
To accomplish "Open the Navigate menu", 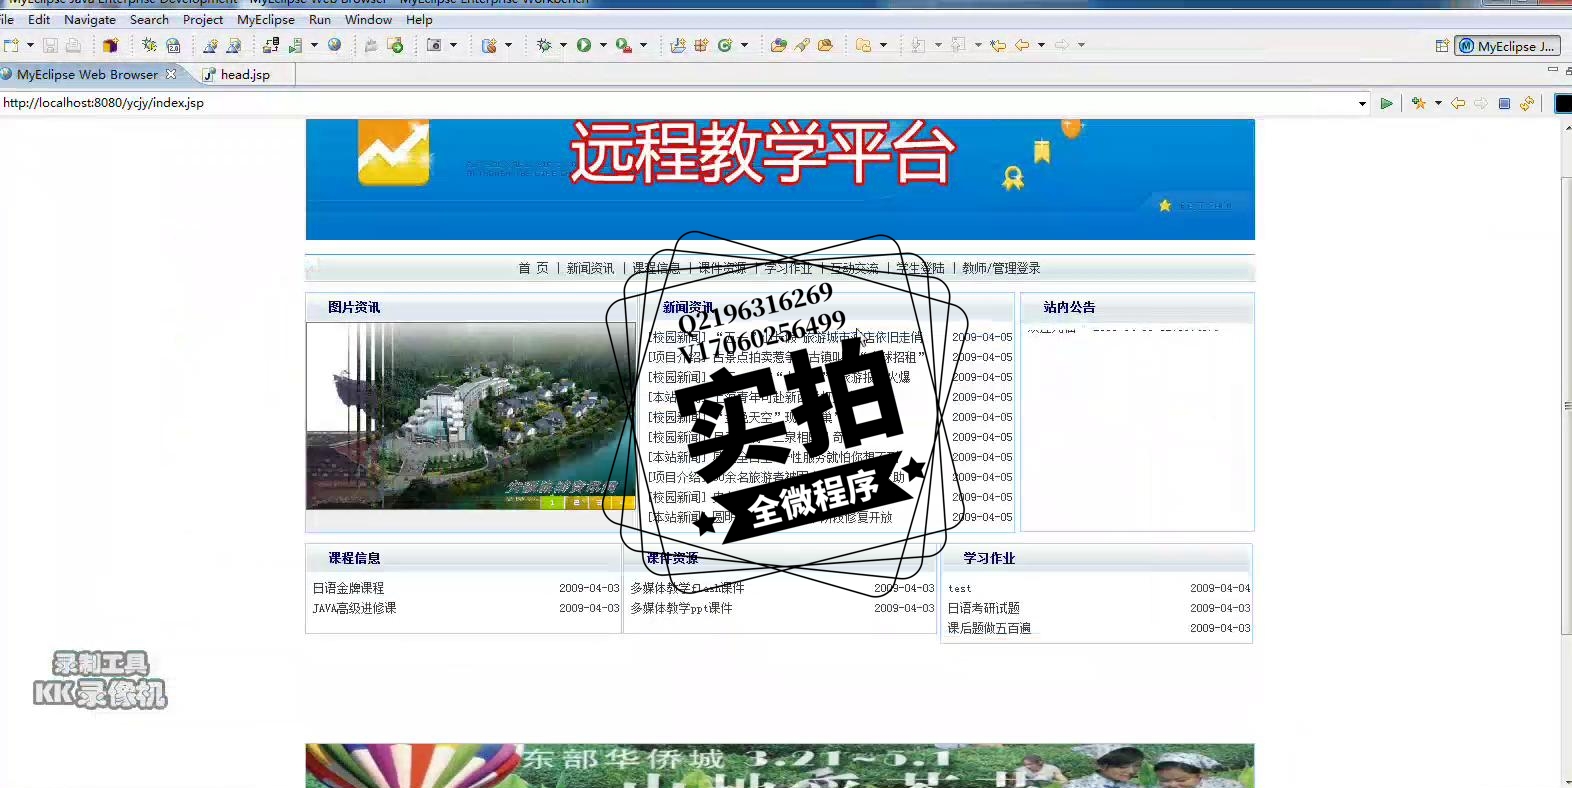I will coord(90,20).
